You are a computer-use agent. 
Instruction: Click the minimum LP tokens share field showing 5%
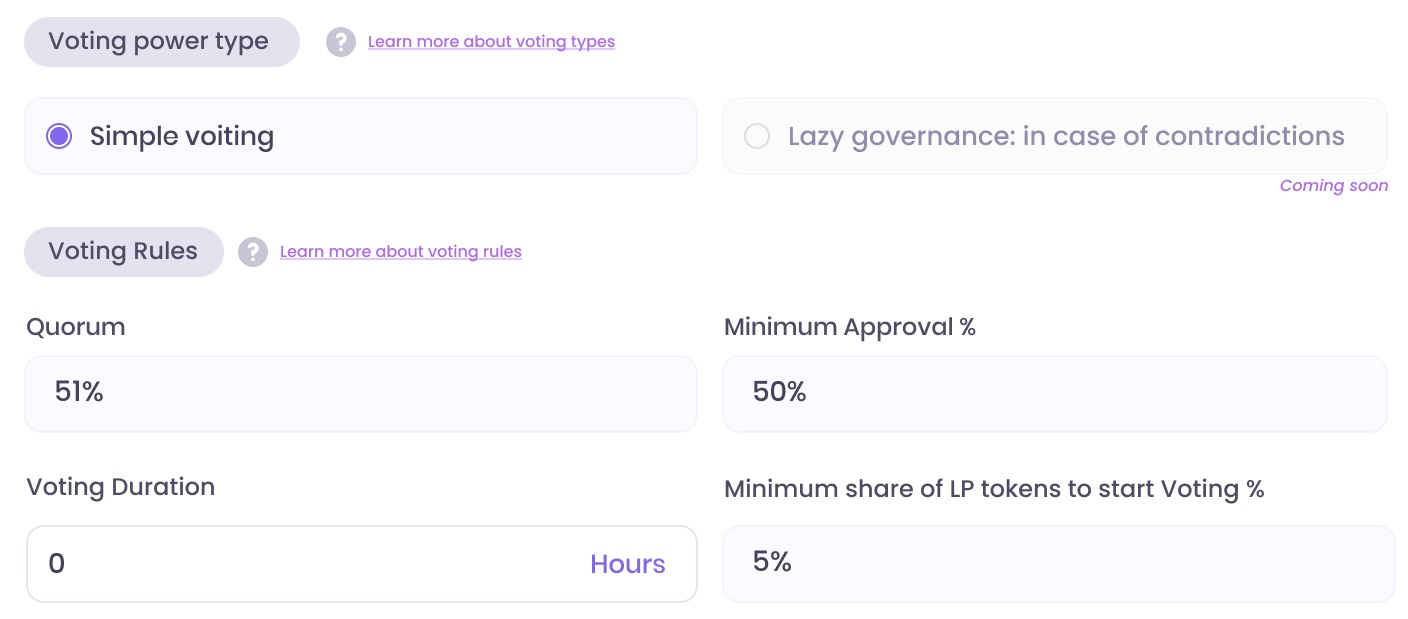pos(1058,563)
